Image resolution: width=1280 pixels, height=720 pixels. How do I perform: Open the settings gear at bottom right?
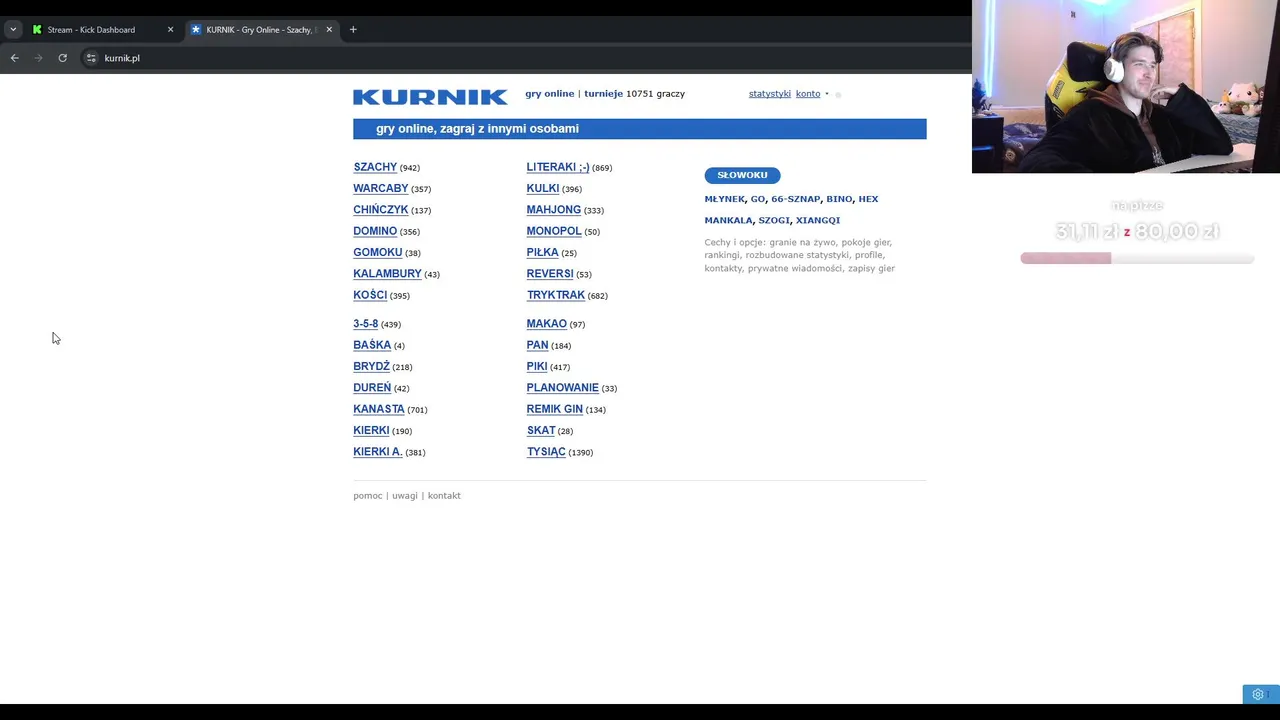point(1258,694)
